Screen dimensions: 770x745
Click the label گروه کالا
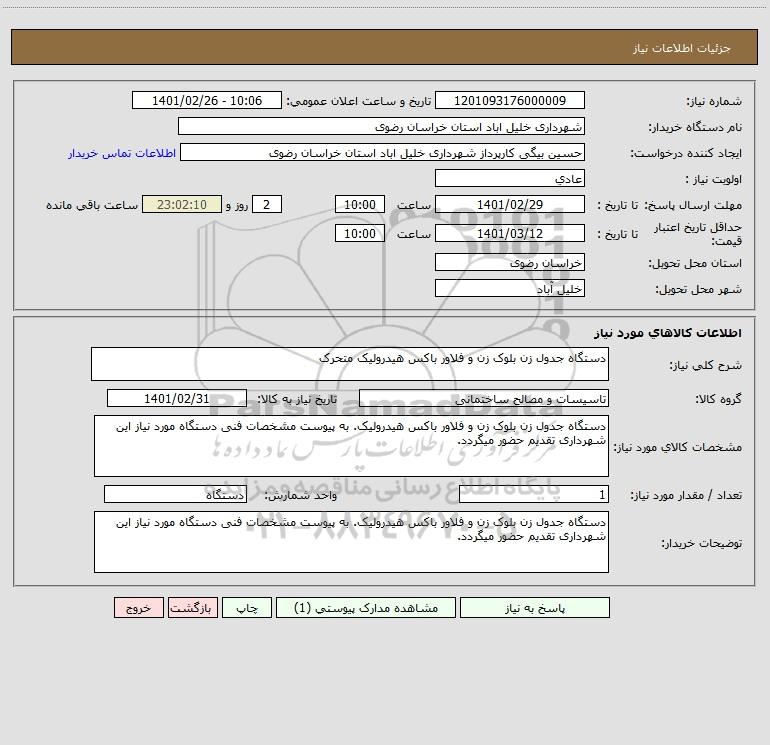(718, 399)
